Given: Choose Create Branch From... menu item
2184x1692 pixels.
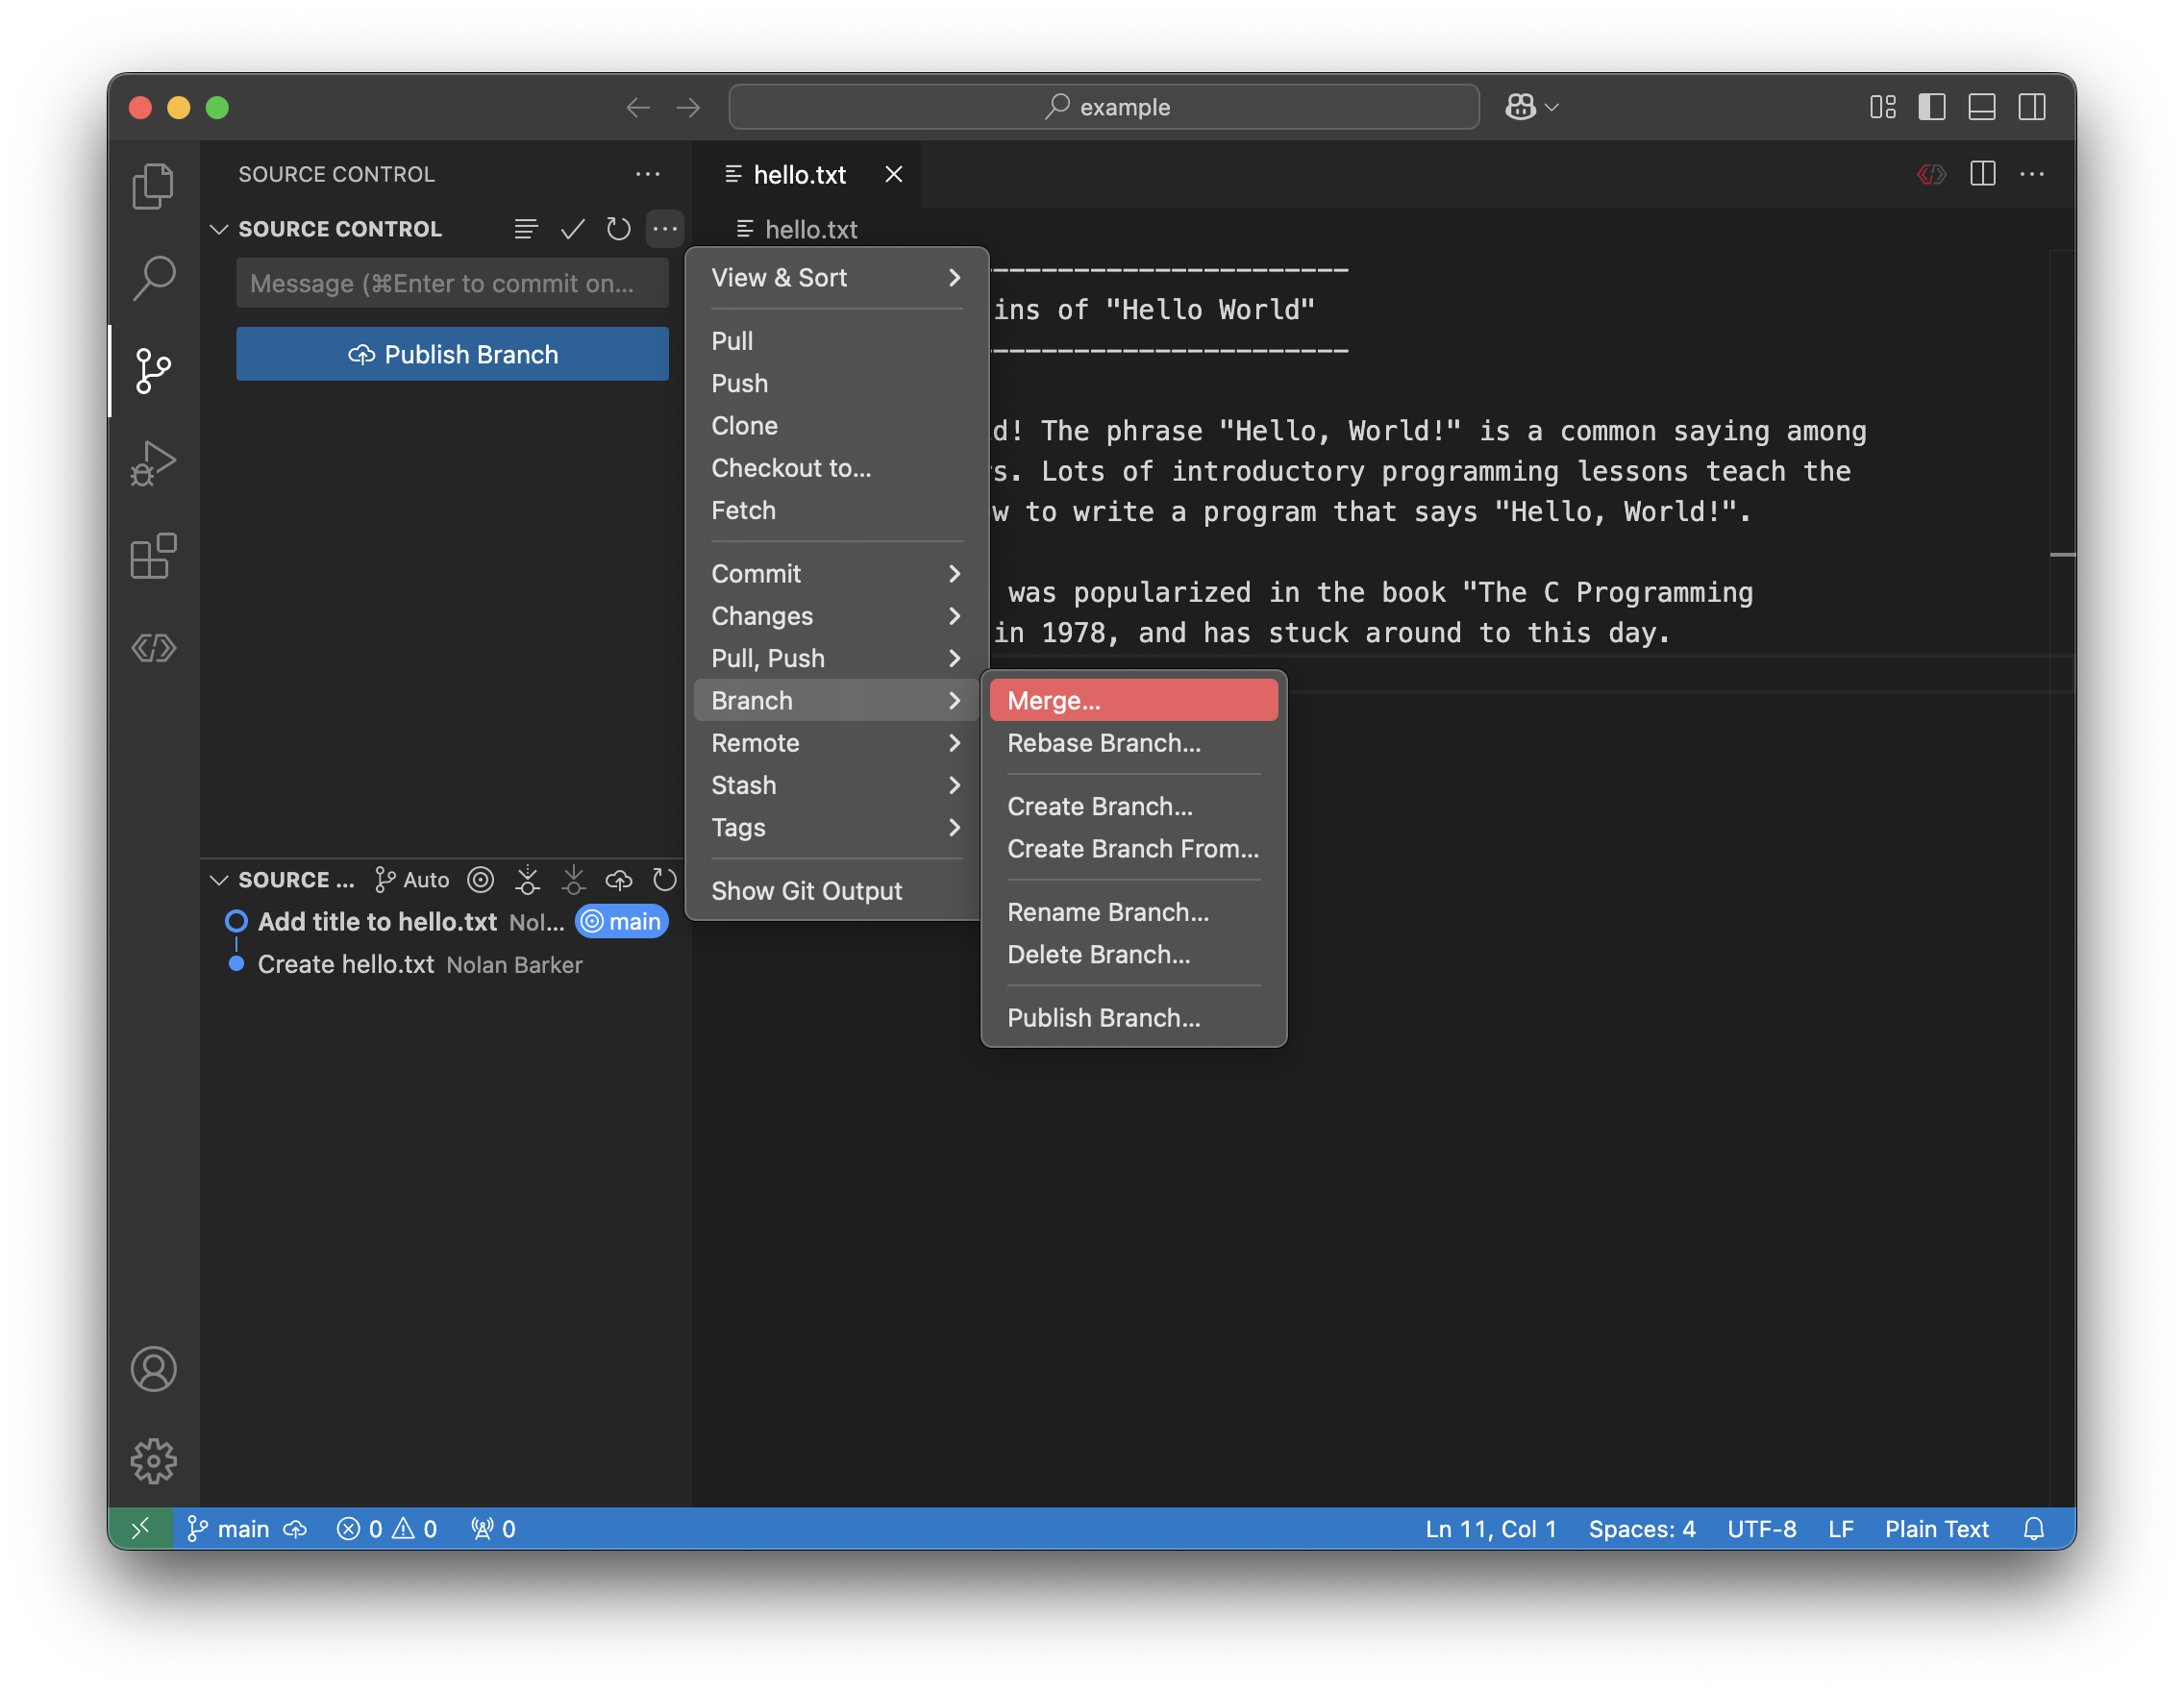Looking at the screenshot, I should [x=1133, y=847].
